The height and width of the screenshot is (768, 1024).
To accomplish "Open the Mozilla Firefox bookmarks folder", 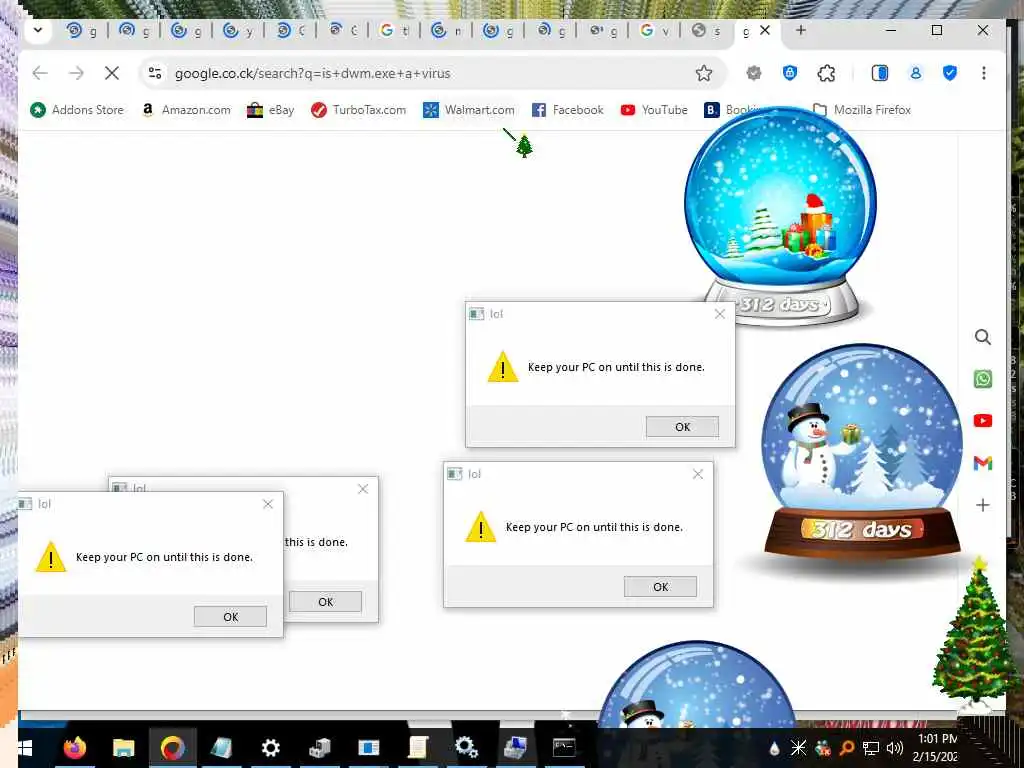I will (x=862, y=110).
